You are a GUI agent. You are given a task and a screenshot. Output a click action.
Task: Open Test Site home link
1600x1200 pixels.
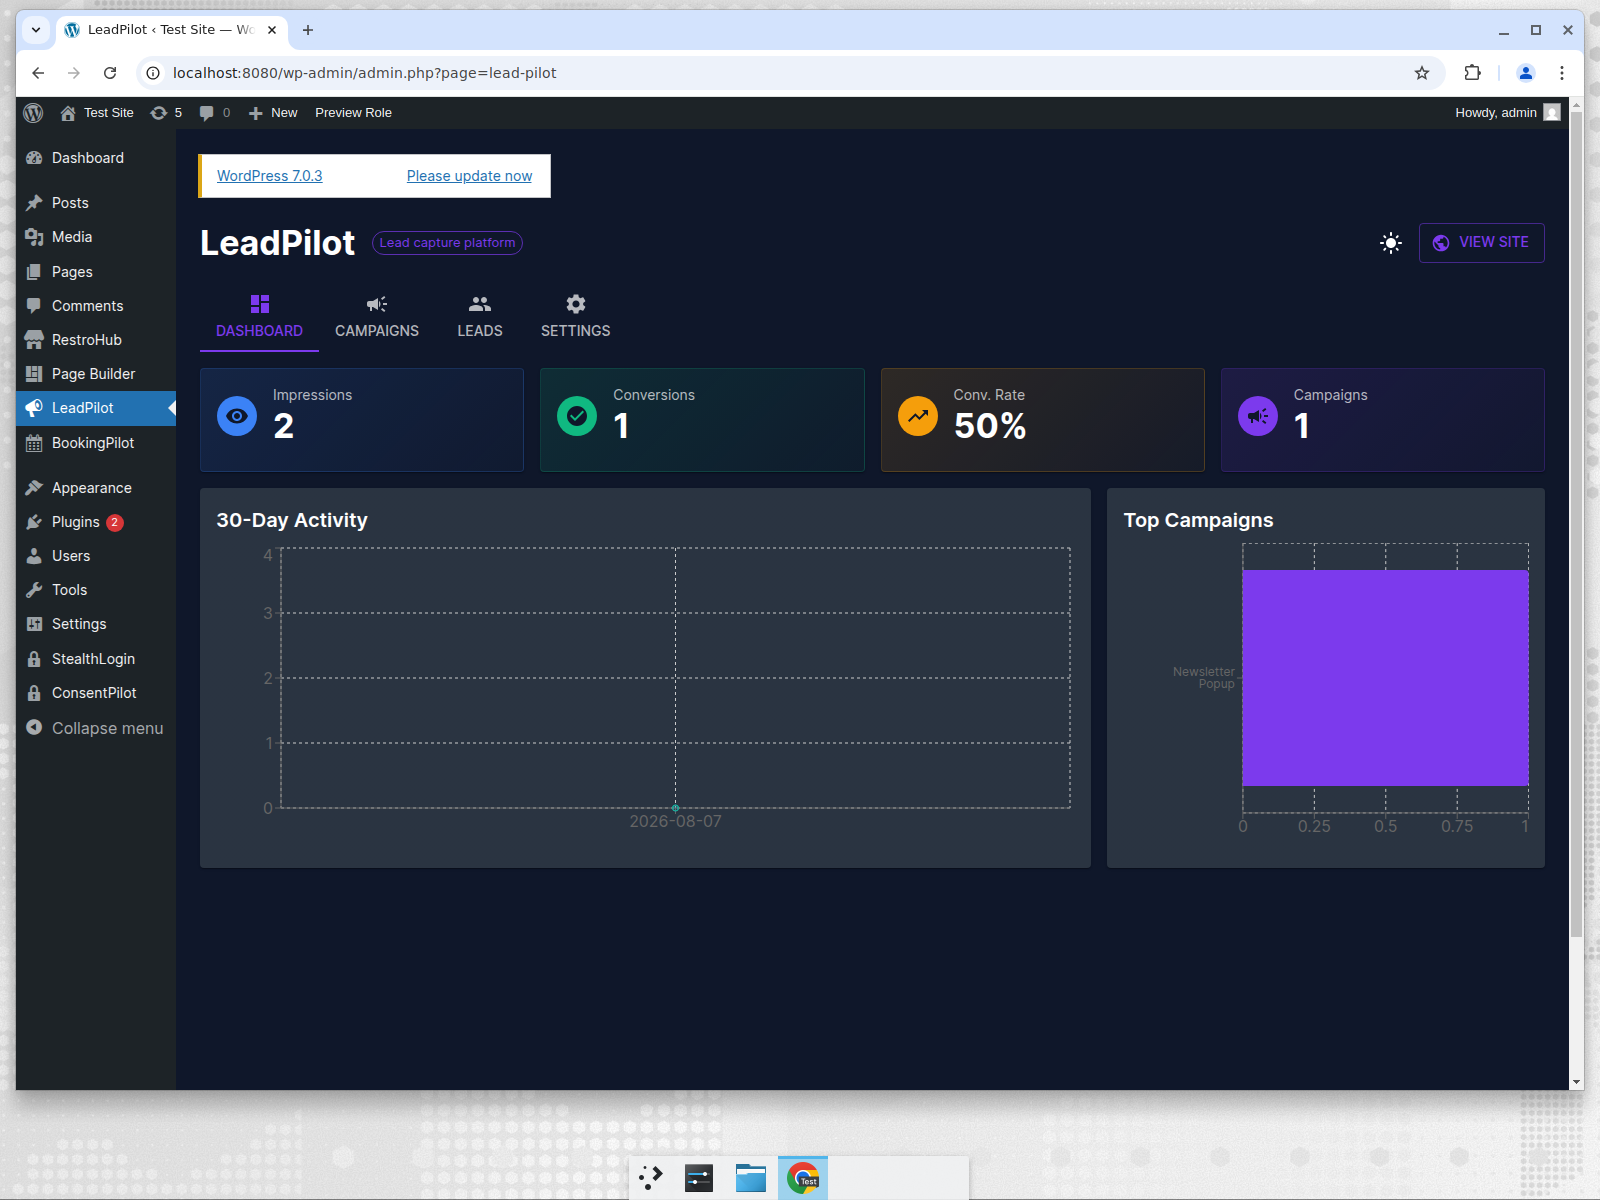click(x=97, y=113)
